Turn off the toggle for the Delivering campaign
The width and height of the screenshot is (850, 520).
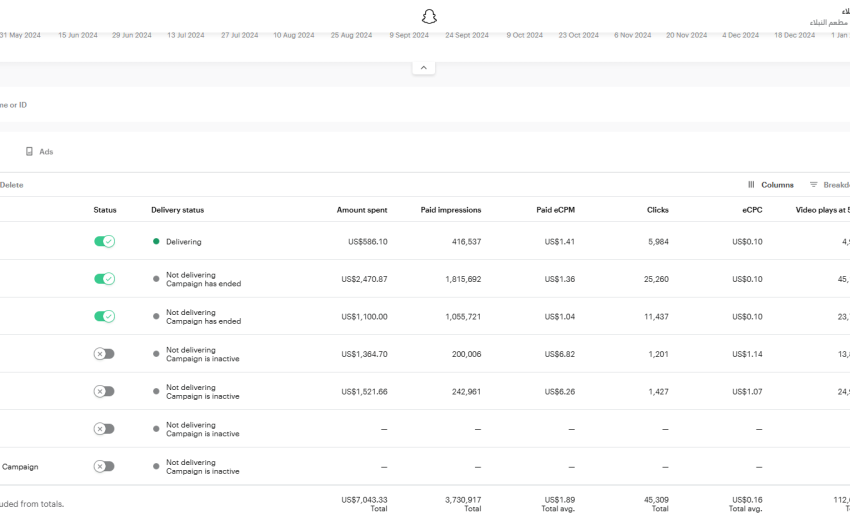pyautogui.click(x=104, y=242)
